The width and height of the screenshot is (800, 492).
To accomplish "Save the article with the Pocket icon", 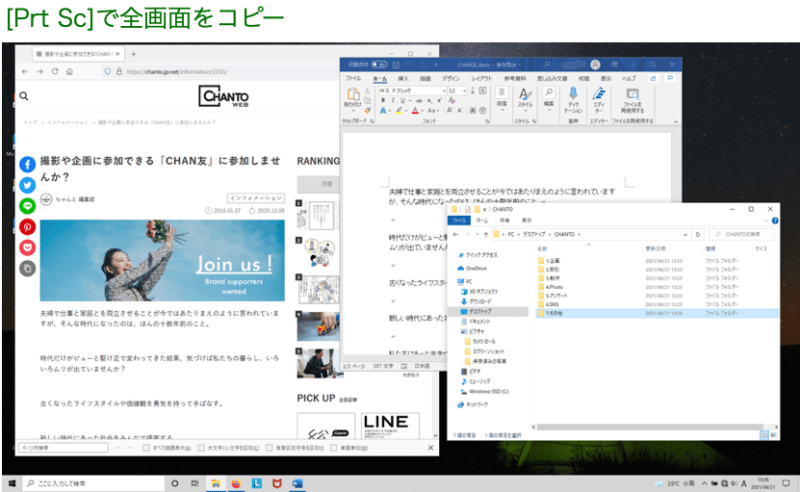I will [27, 247].
